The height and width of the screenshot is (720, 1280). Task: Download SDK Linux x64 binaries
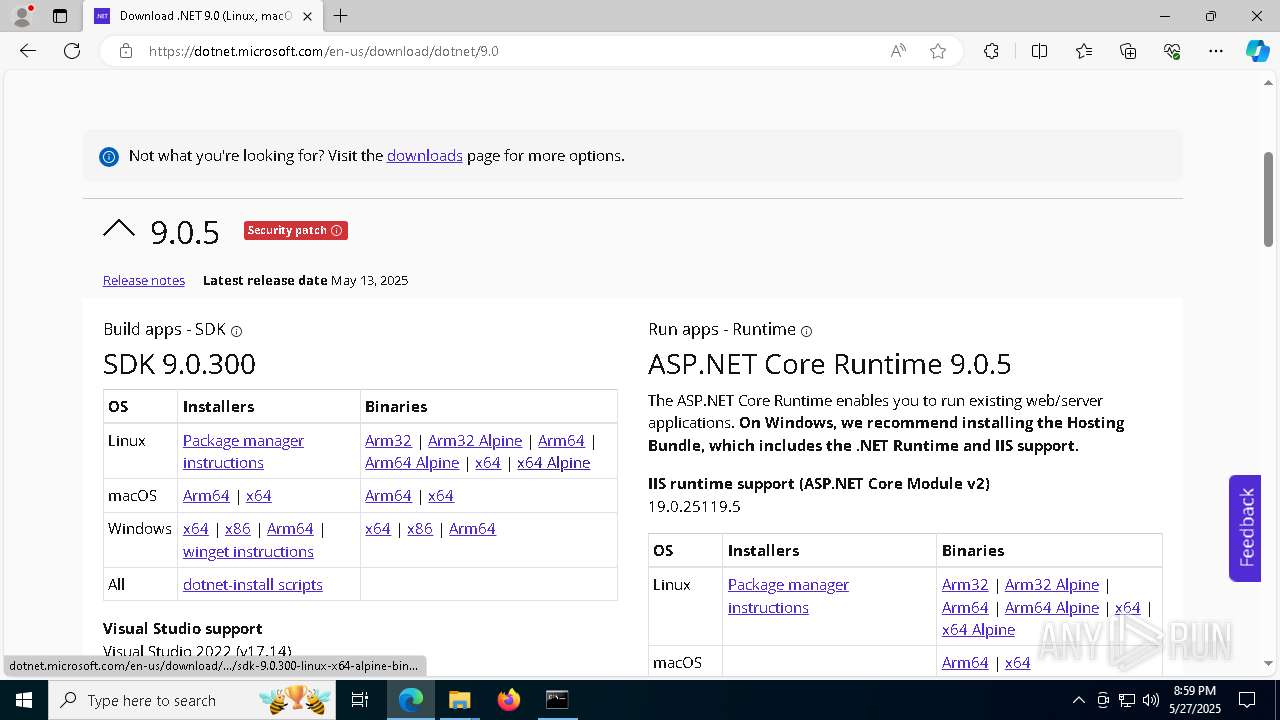tap(488, 462)
